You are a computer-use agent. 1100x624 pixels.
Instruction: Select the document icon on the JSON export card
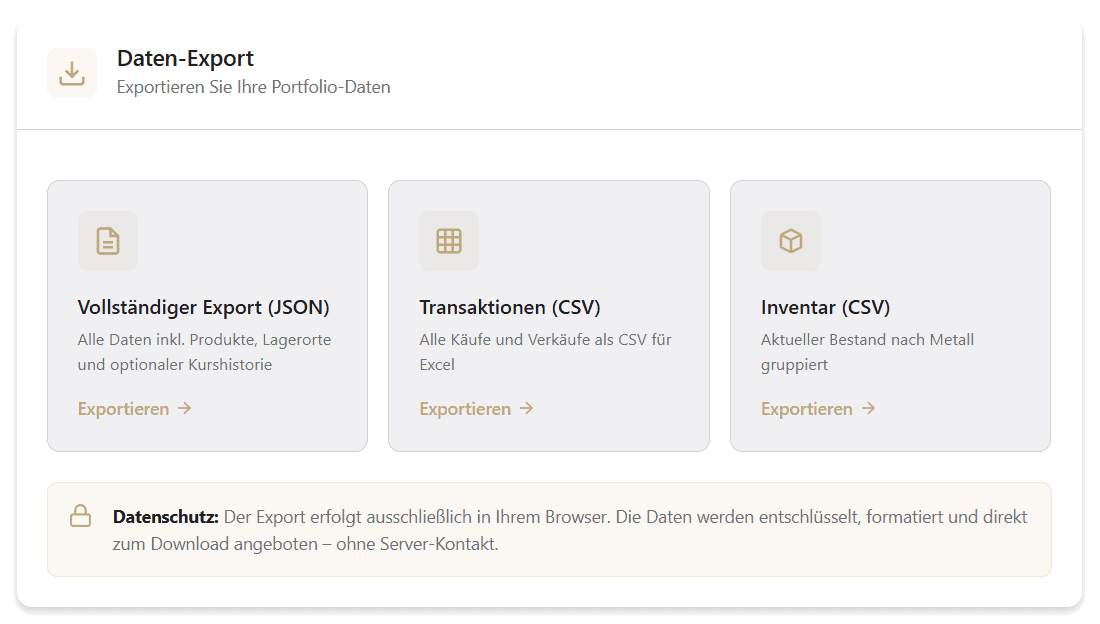coord(107,240)
